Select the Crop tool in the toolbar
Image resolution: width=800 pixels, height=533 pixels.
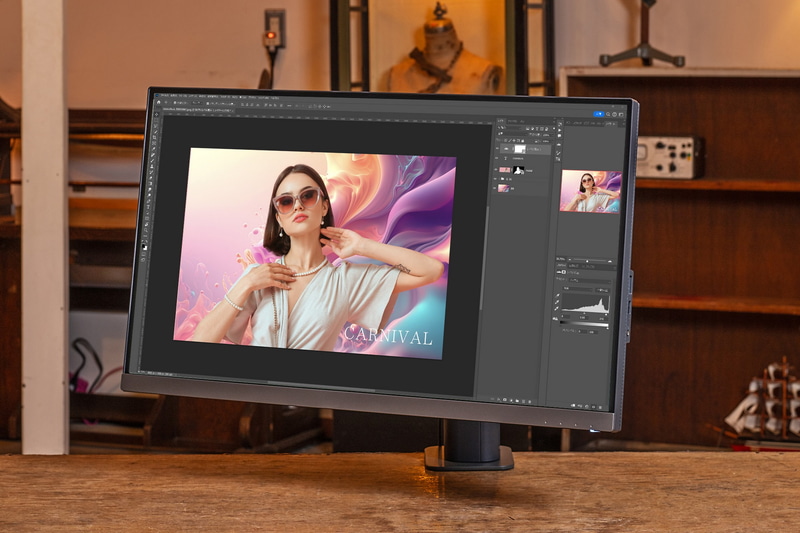click(x=154, y=138)
